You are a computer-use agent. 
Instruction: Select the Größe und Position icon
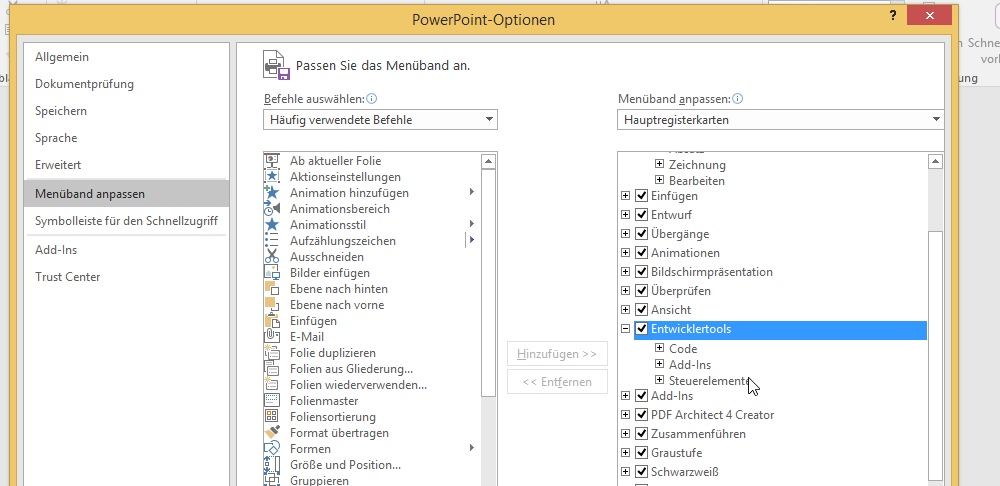tap(272, 464)
